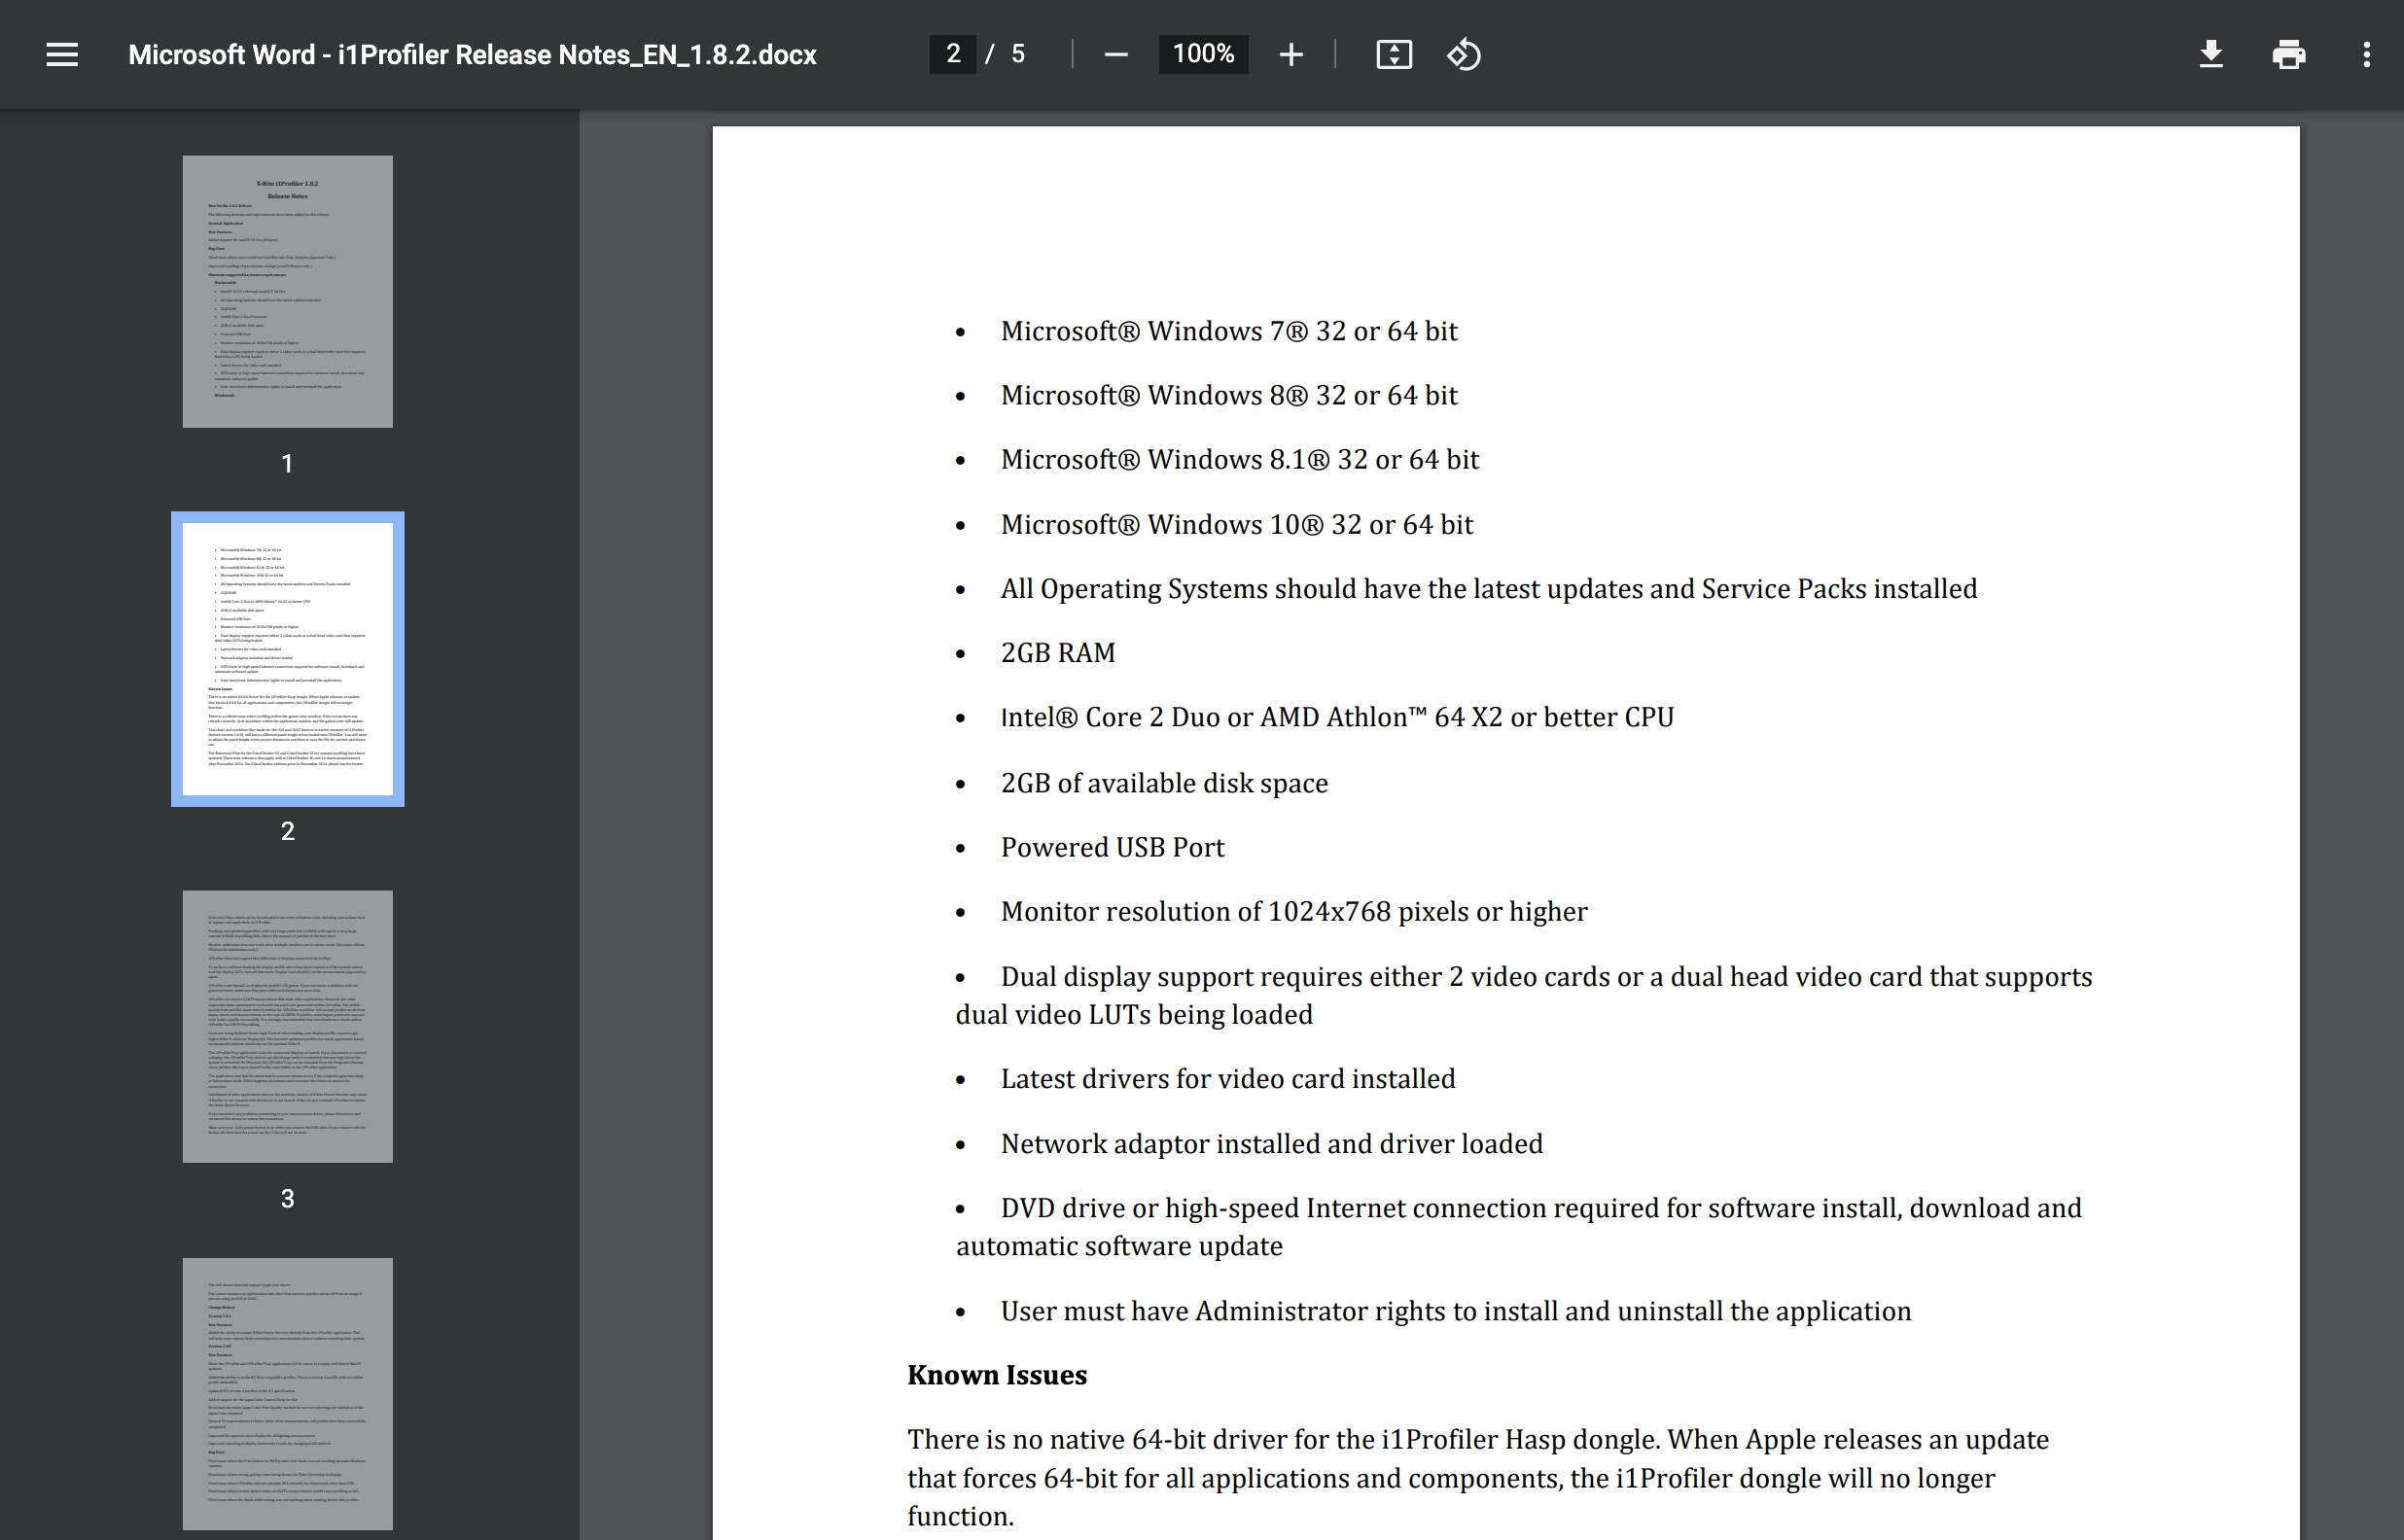Select the page 1 thumbnail
The width and height of the screenshot is (2404, 1540).
coord(287,292)
